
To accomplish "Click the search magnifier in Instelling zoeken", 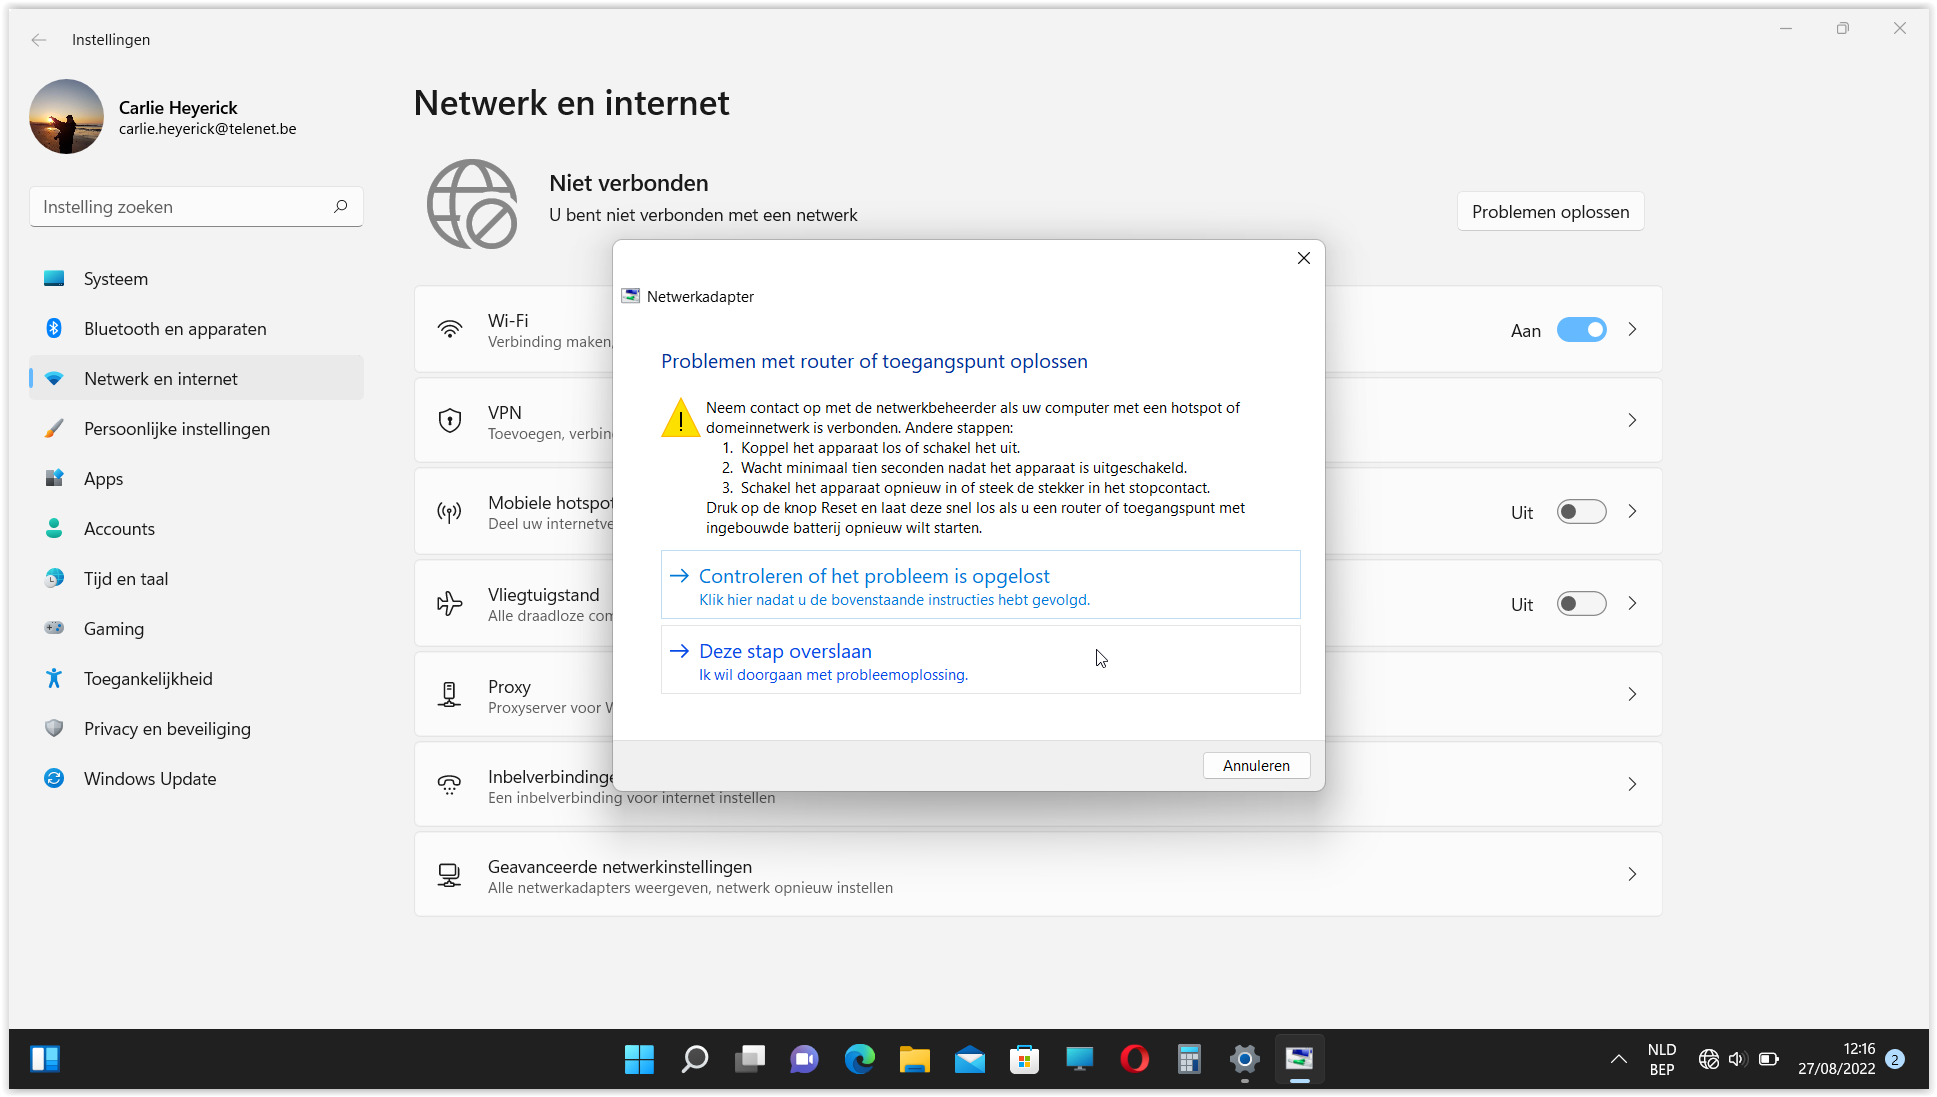I will click(340, 207).
